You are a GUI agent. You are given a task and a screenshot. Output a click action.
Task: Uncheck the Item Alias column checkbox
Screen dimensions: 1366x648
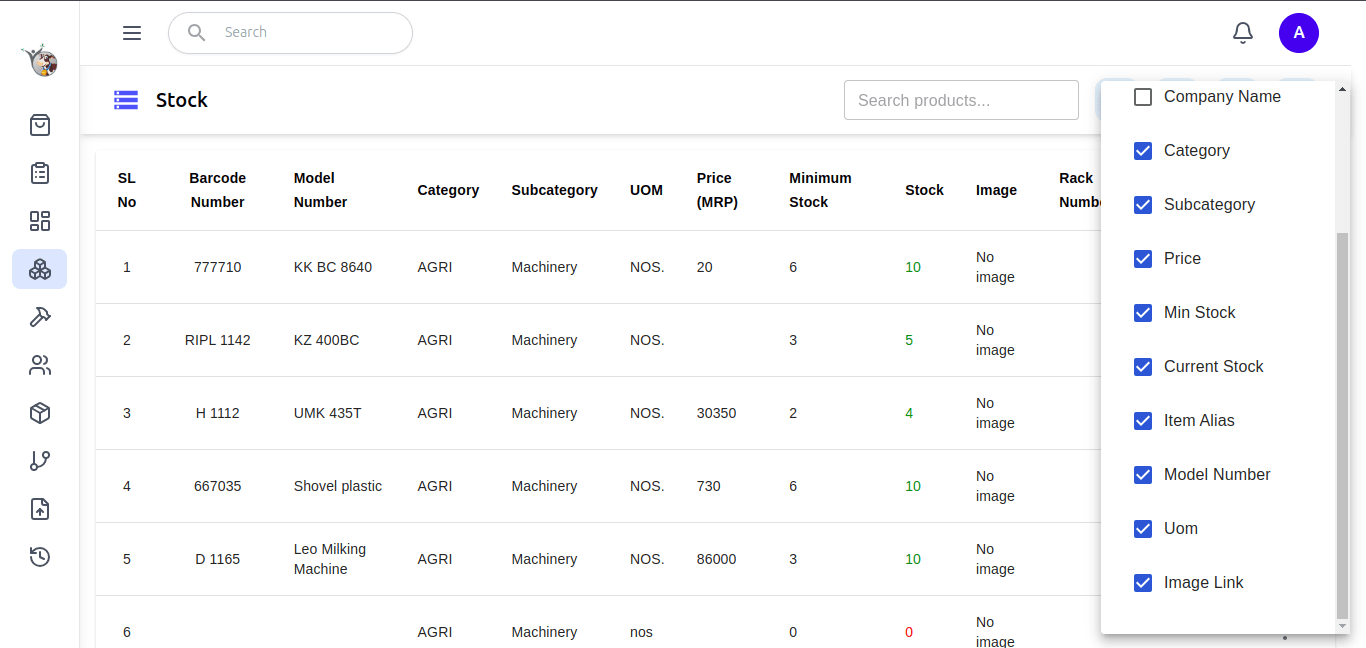click(1143, 421)
